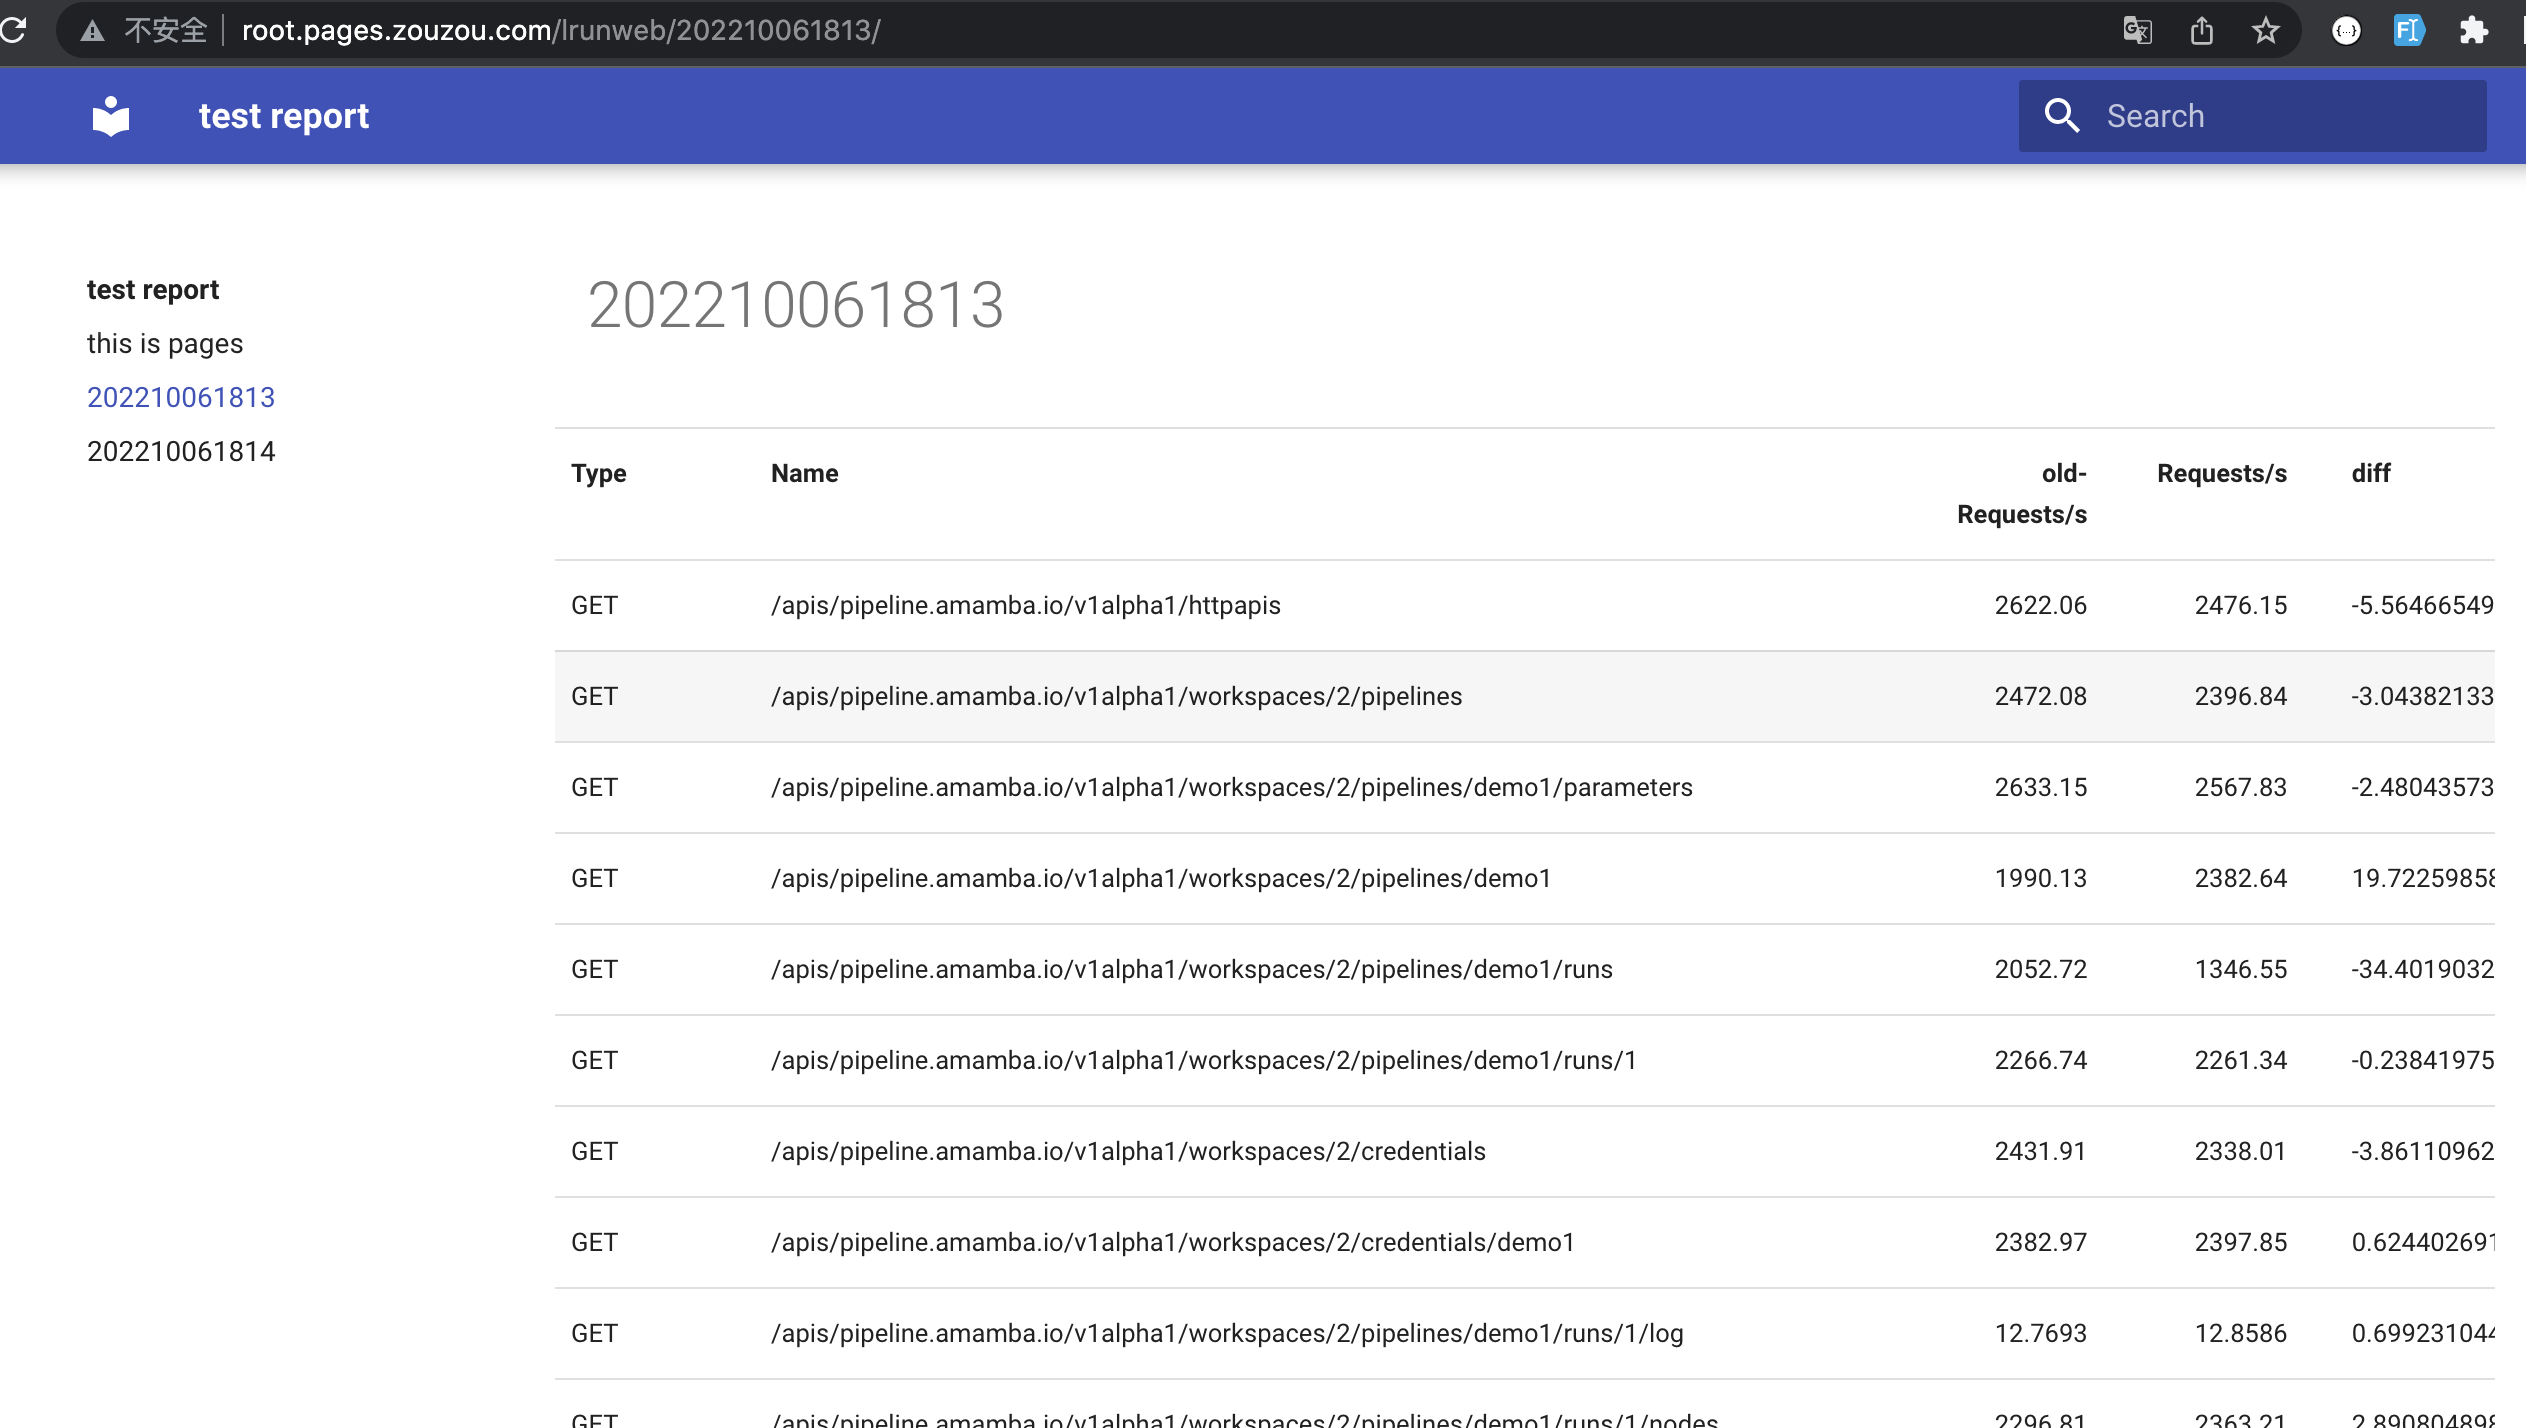Click the old value 2052.72

(x=2040, y=969)
